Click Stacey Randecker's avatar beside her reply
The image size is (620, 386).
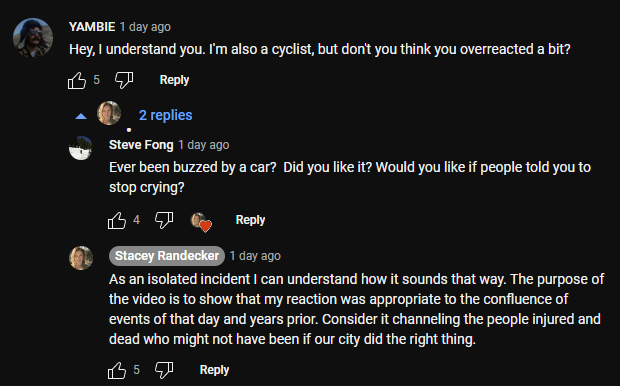(x=81, y=258)
